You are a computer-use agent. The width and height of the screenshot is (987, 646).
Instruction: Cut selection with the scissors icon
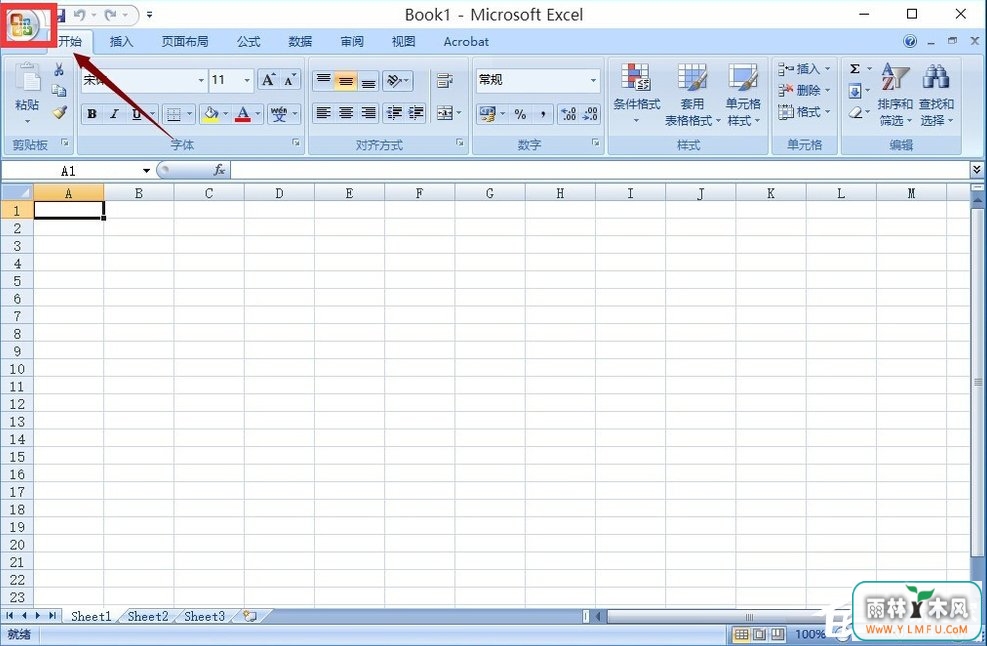point(59,69)
